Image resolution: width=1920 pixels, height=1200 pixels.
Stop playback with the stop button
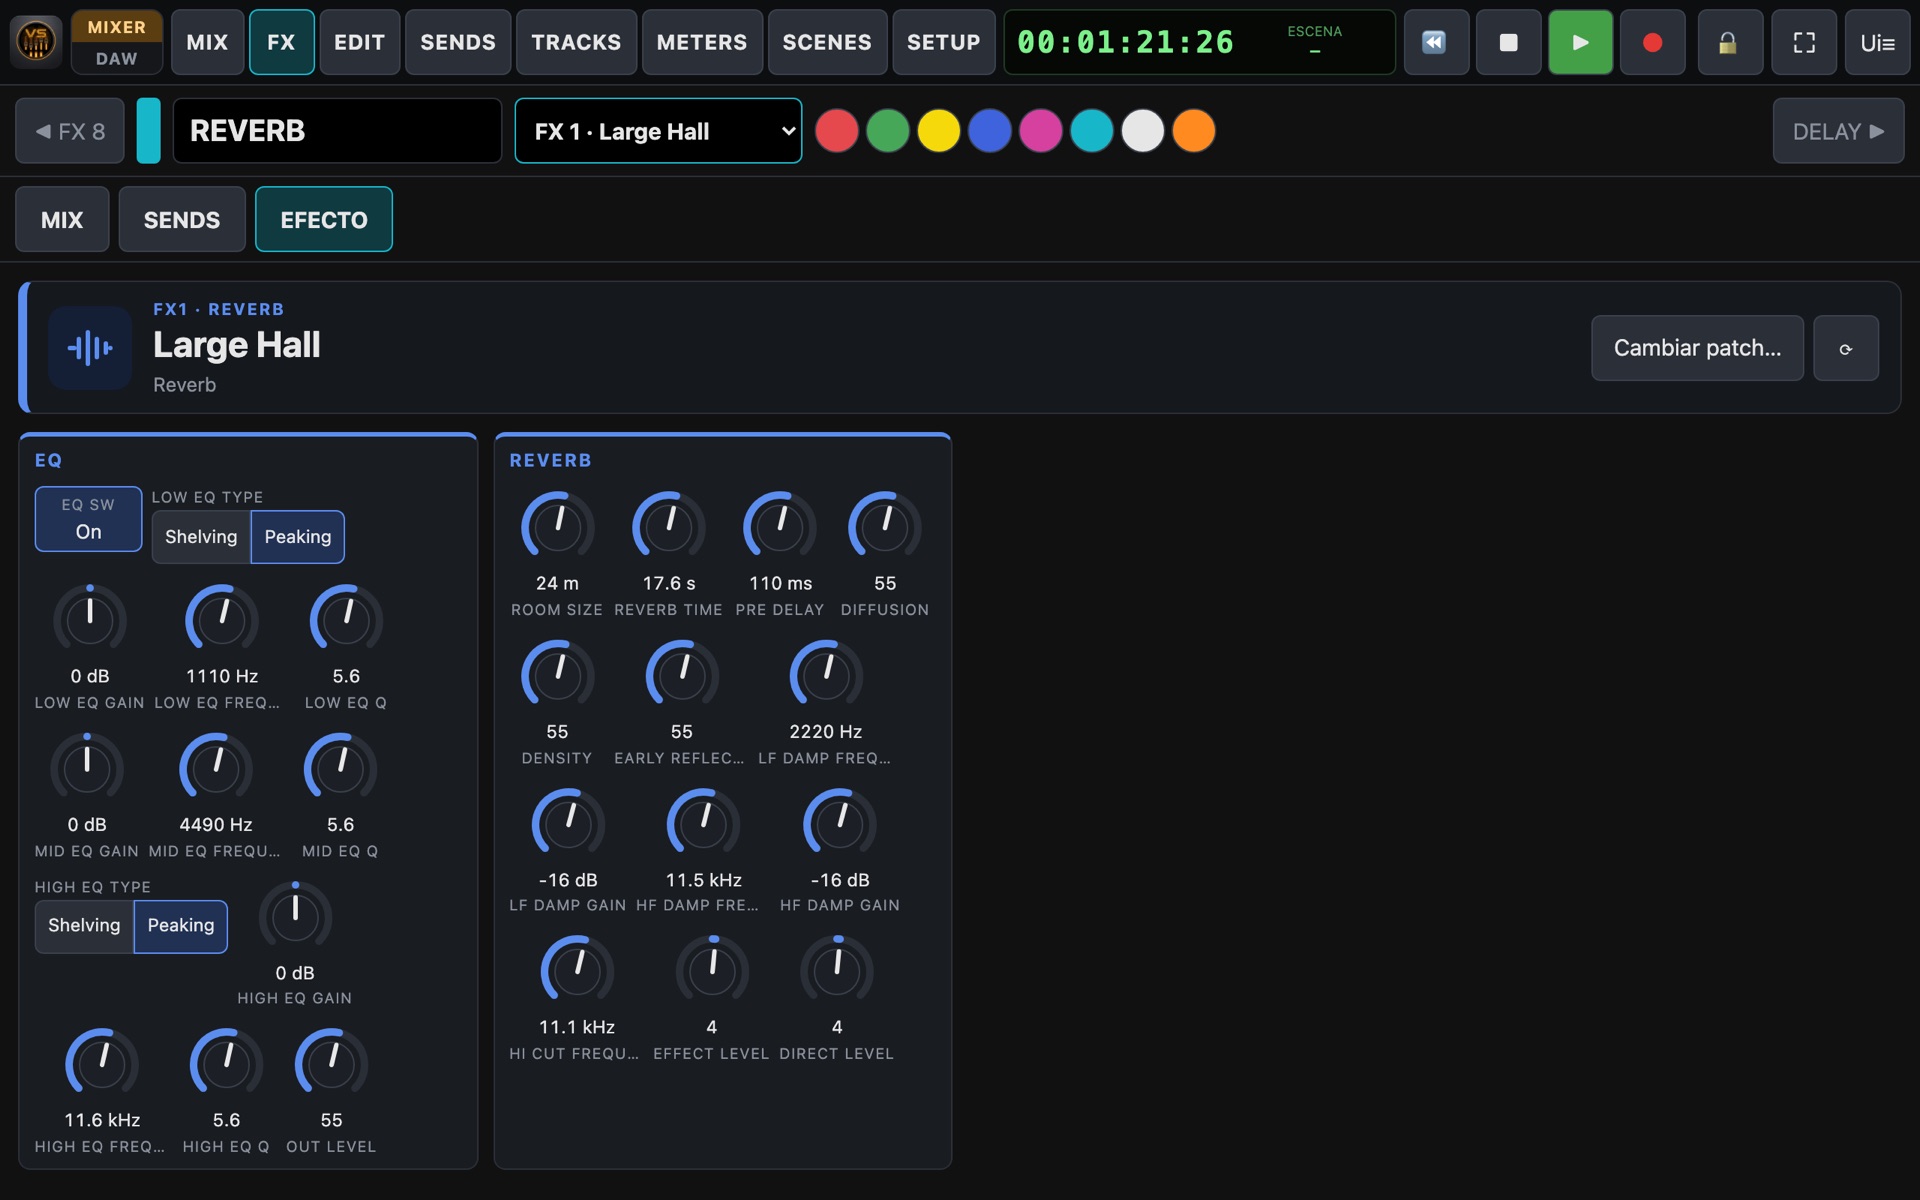[1508, 42]
